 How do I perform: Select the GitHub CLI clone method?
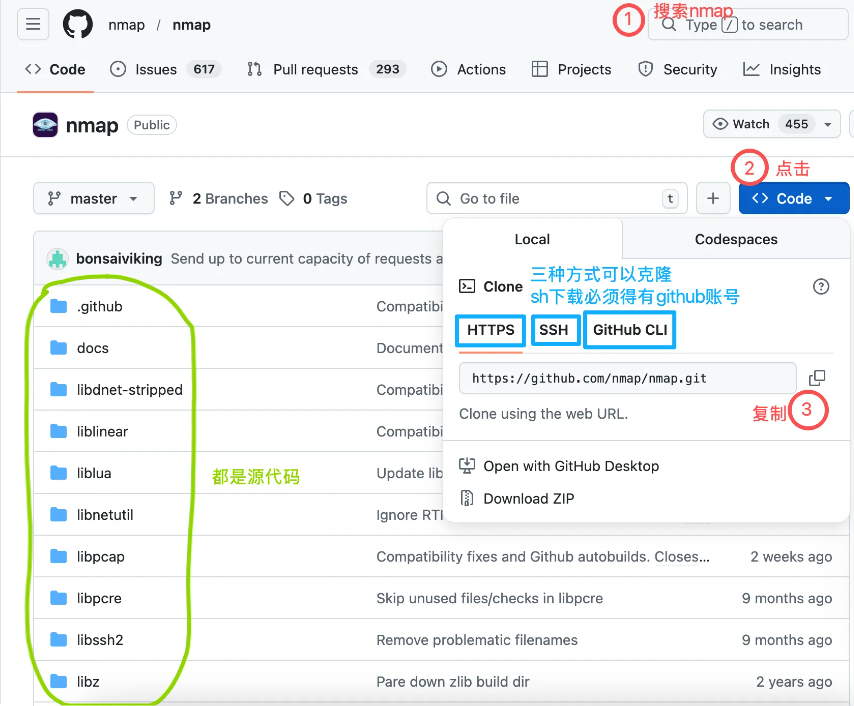[630, 330]
